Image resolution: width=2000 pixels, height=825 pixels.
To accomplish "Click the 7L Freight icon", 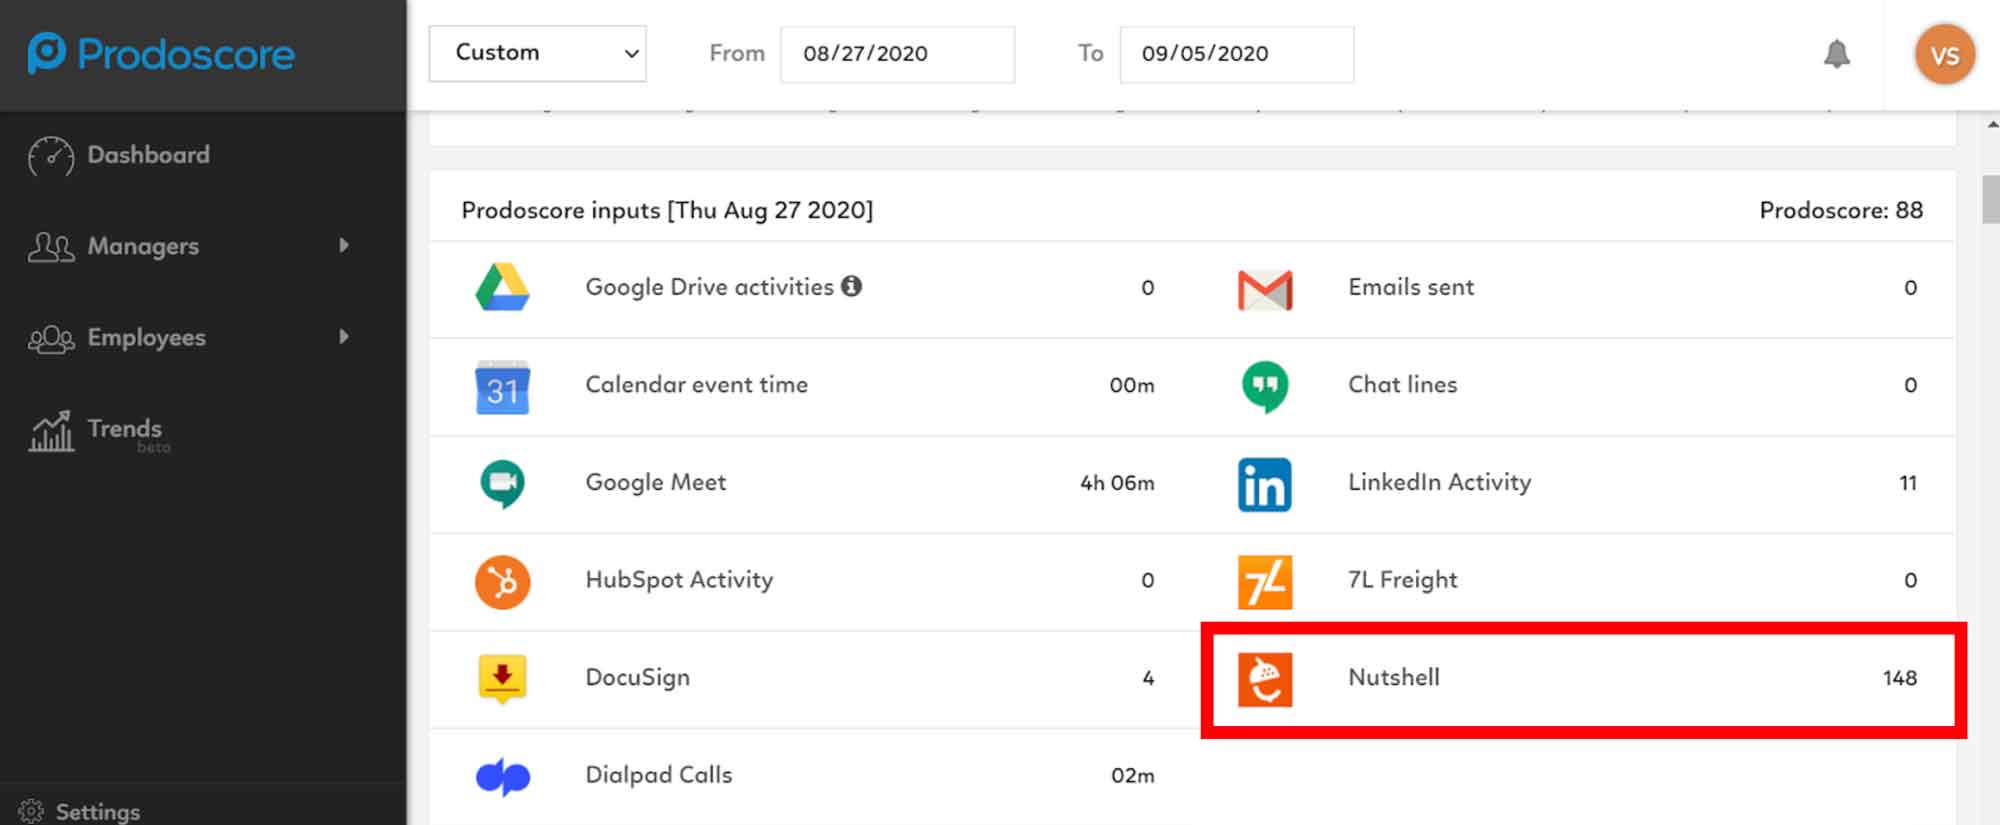I will click(1265, 581).
